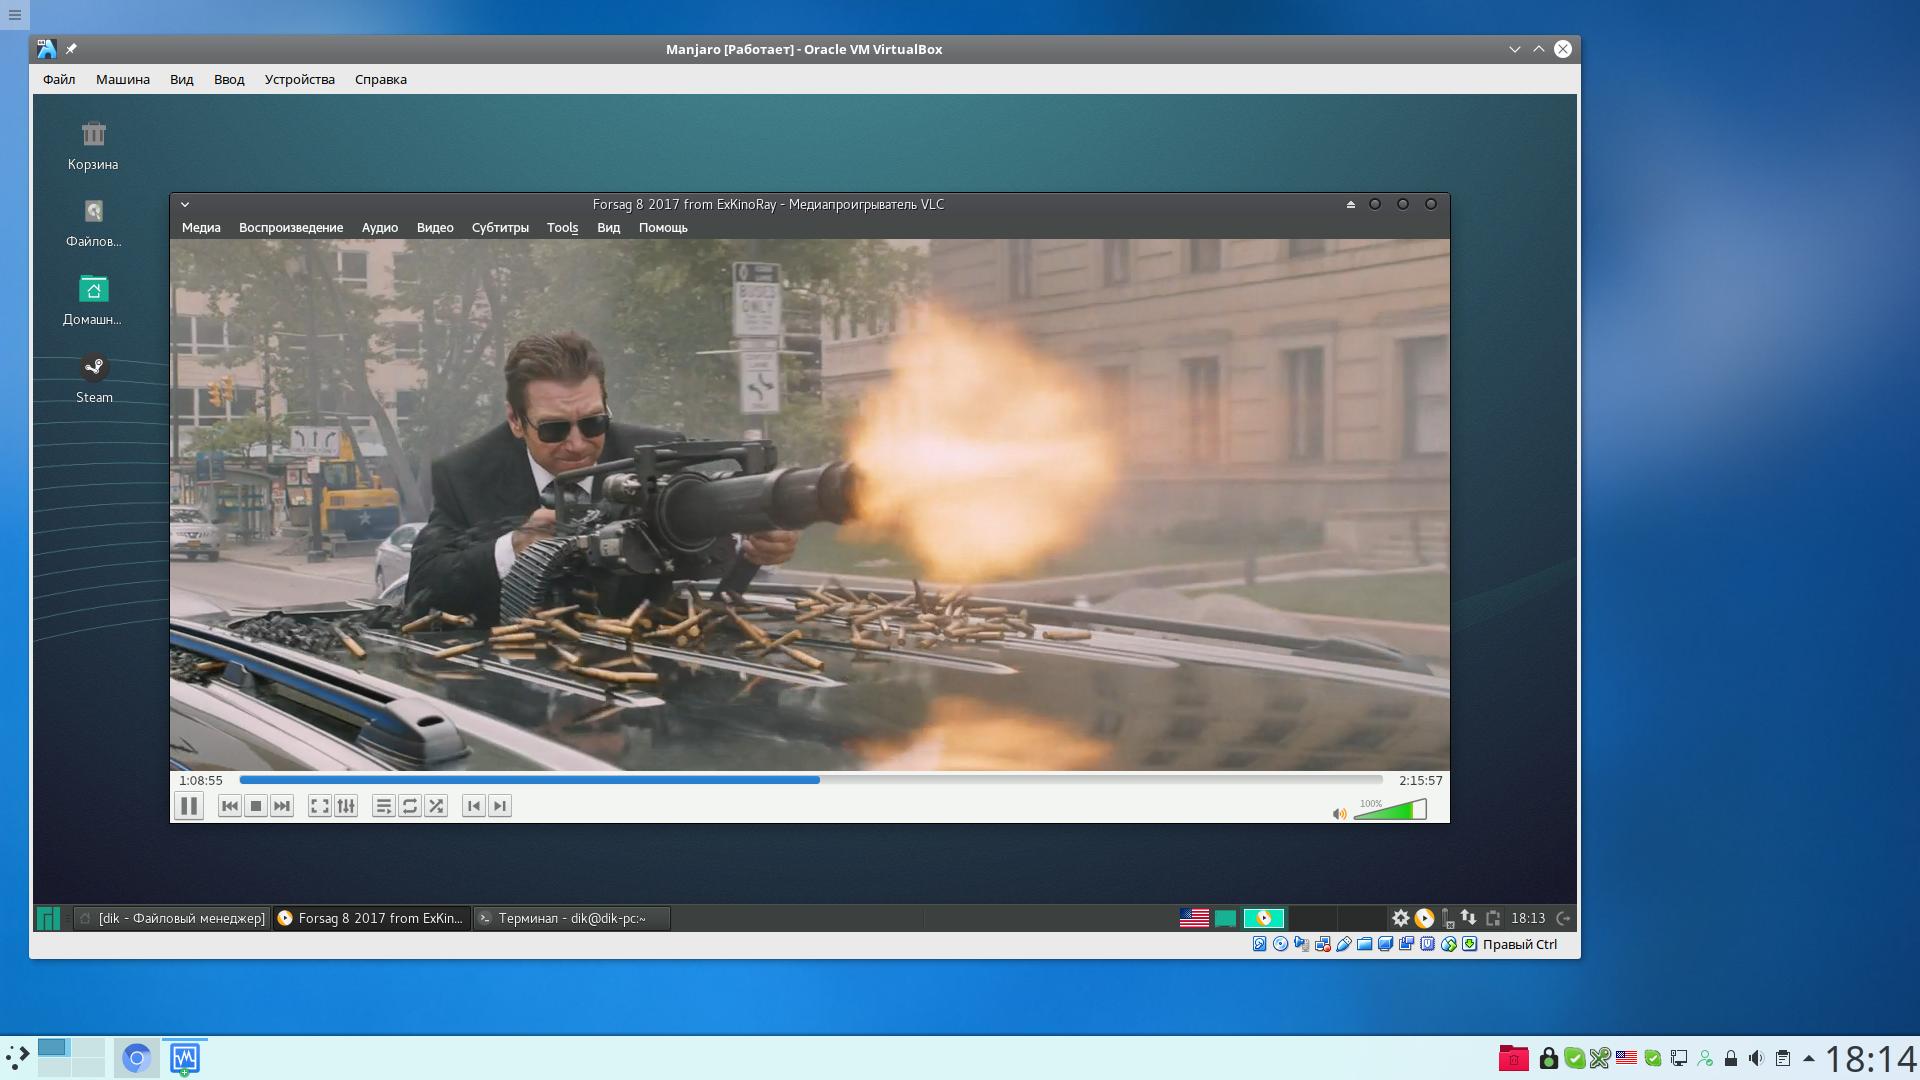Click VirtualBox hard disk status icon

pos(1260,944)
